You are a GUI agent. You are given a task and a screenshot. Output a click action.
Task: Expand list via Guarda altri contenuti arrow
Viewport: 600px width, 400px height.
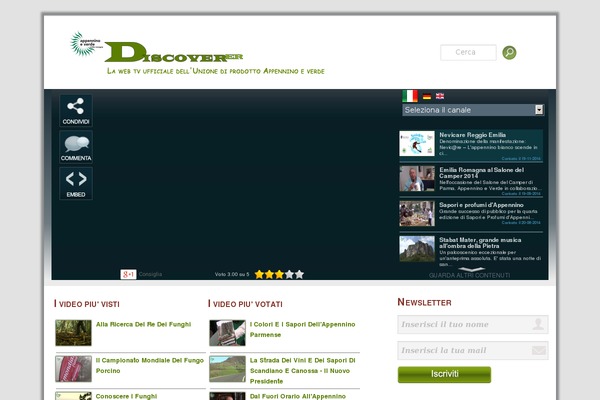point(471,269)
